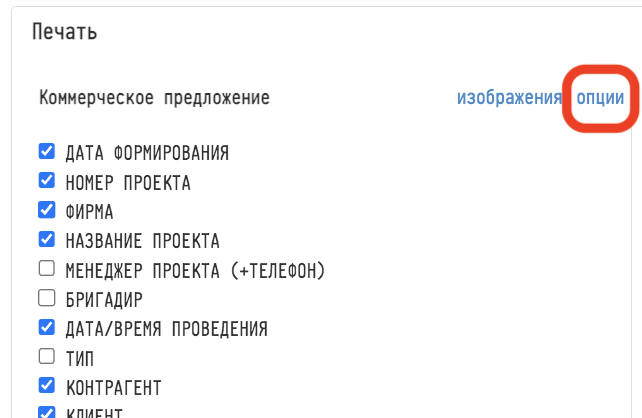Click the Коммерческое предложение title text
Image resolution: width=642 pixels, height=418 pixels.
pos(154,98)
